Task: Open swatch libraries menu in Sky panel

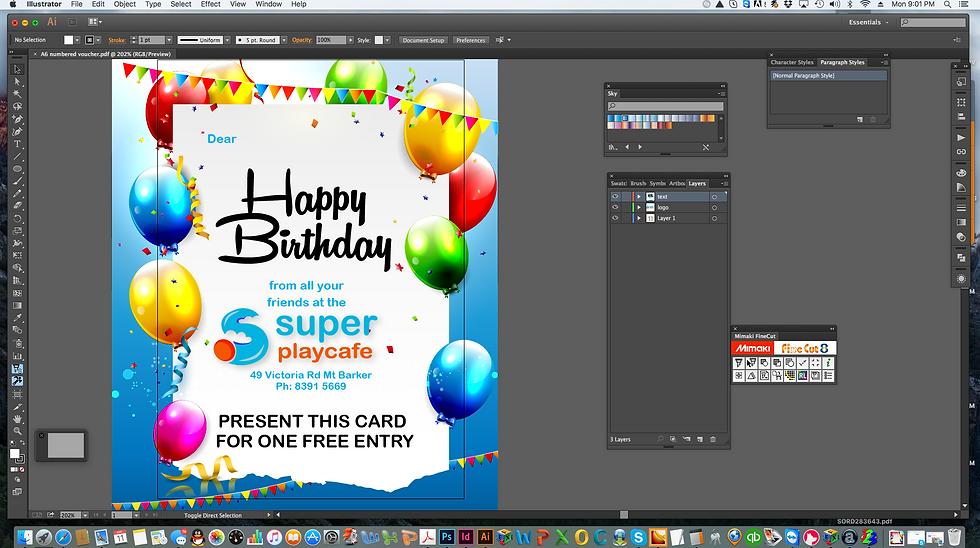Action: pos(612,147)
